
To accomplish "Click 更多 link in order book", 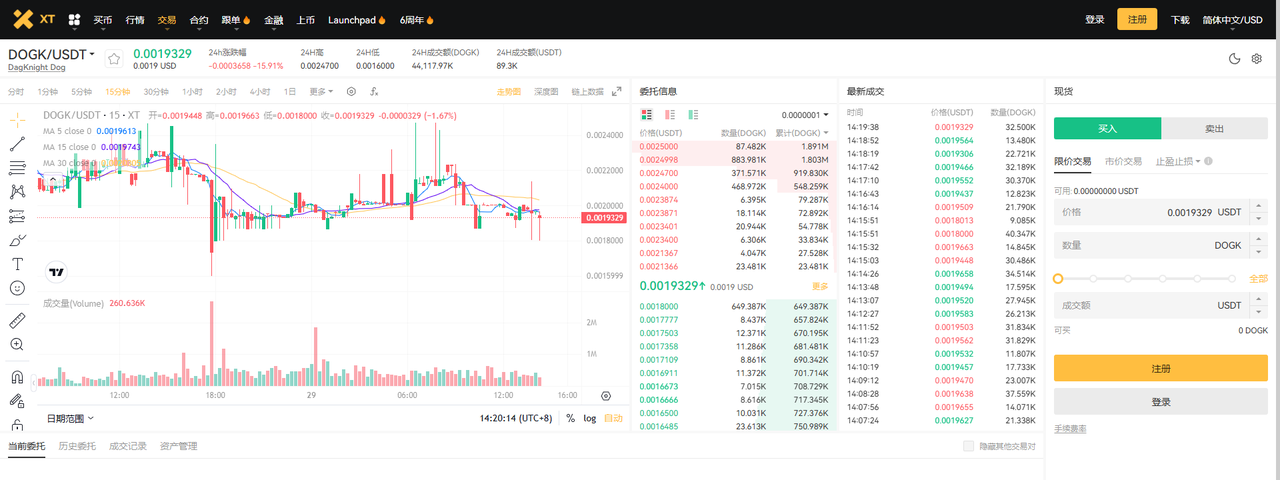I will tap(820, 286).
